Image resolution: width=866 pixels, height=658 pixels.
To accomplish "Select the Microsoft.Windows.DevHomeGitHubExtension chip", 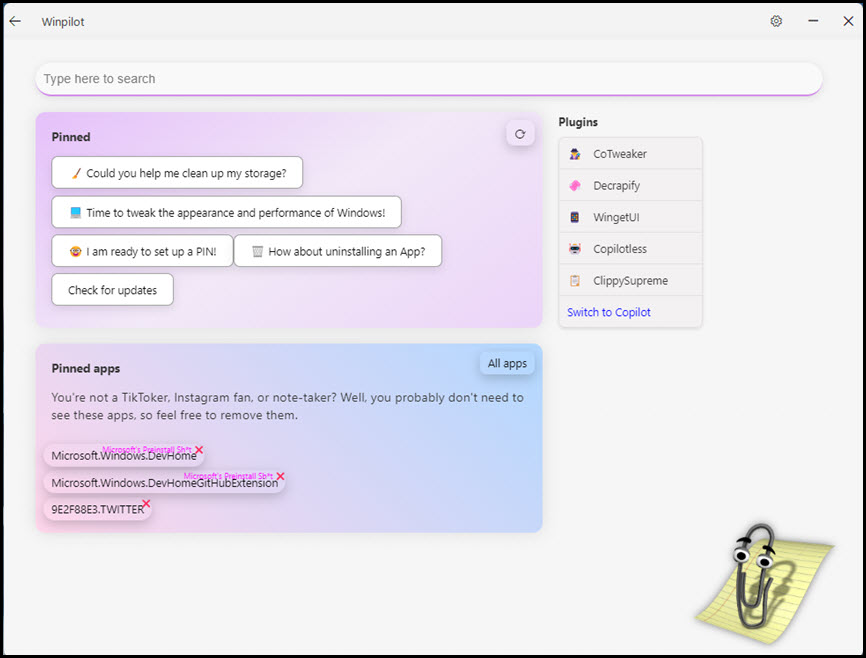I will pyautogui.click(x=165, y=483).
